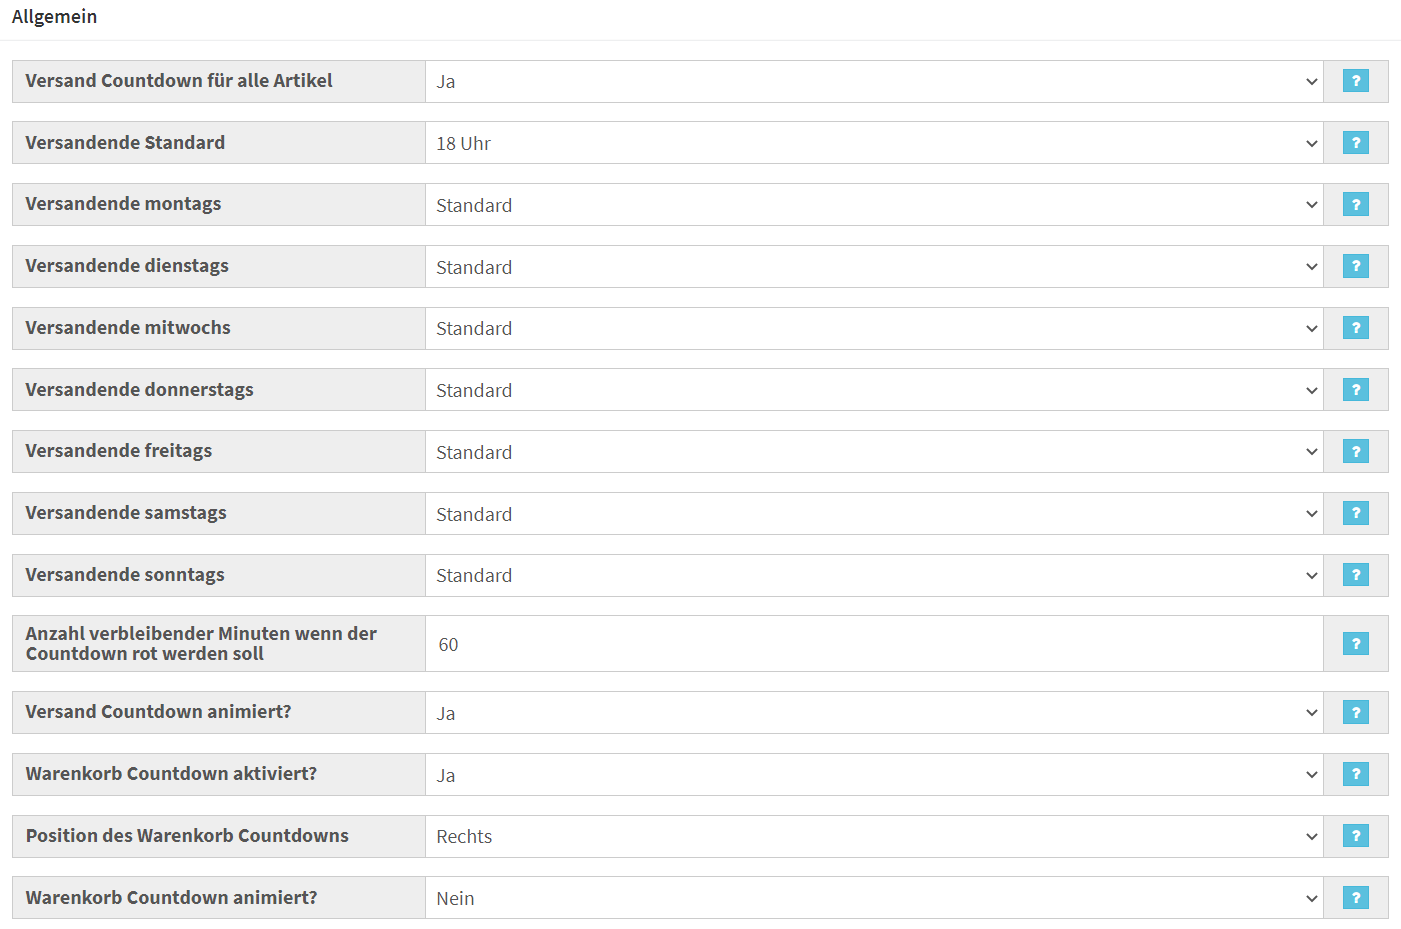Click help icon for Versand Countdown für alle Artikel
This screenshot has width=1401, height=929.
[1355, 81]
